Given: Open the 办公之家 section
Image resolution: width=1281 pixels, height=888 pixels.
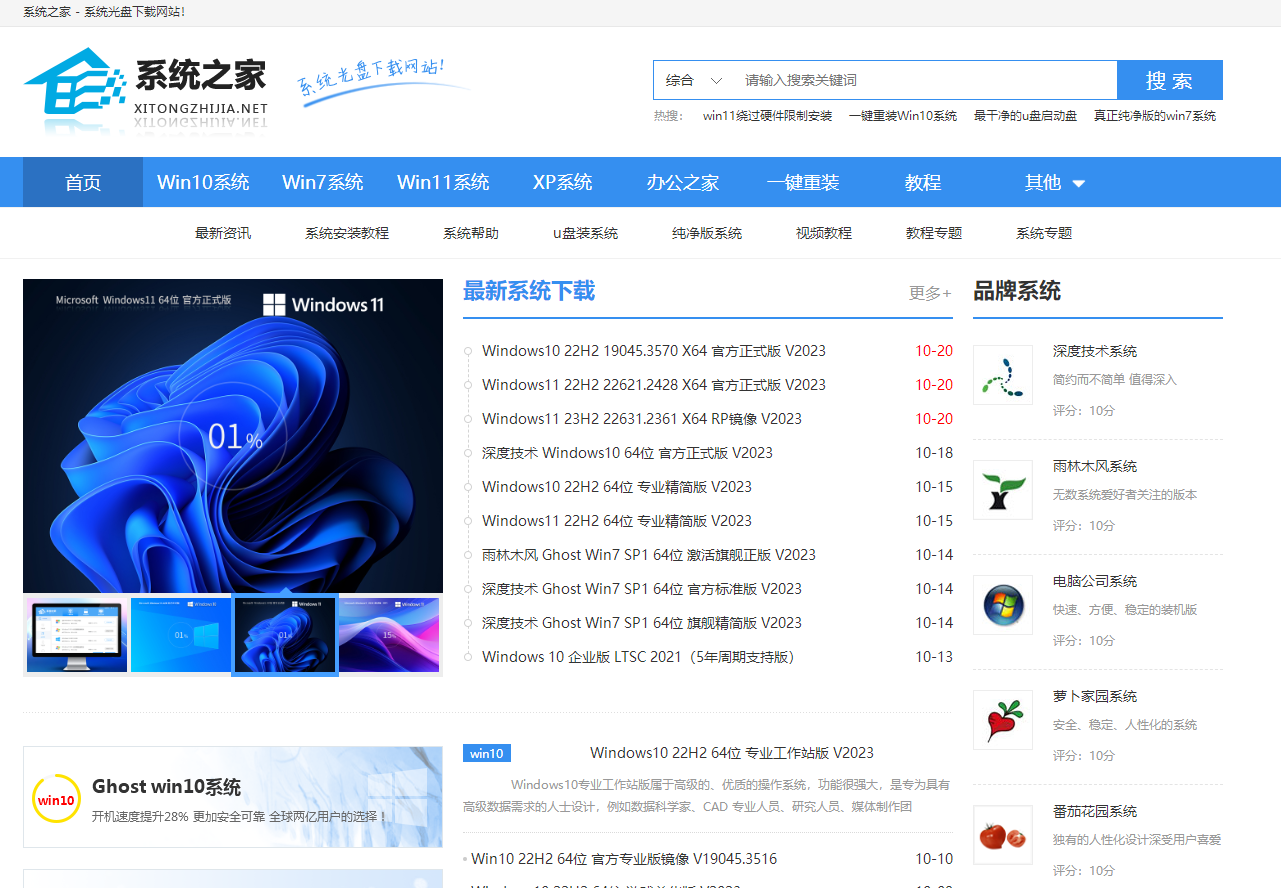Looking at the screenshot, I should tap(682, 182).
